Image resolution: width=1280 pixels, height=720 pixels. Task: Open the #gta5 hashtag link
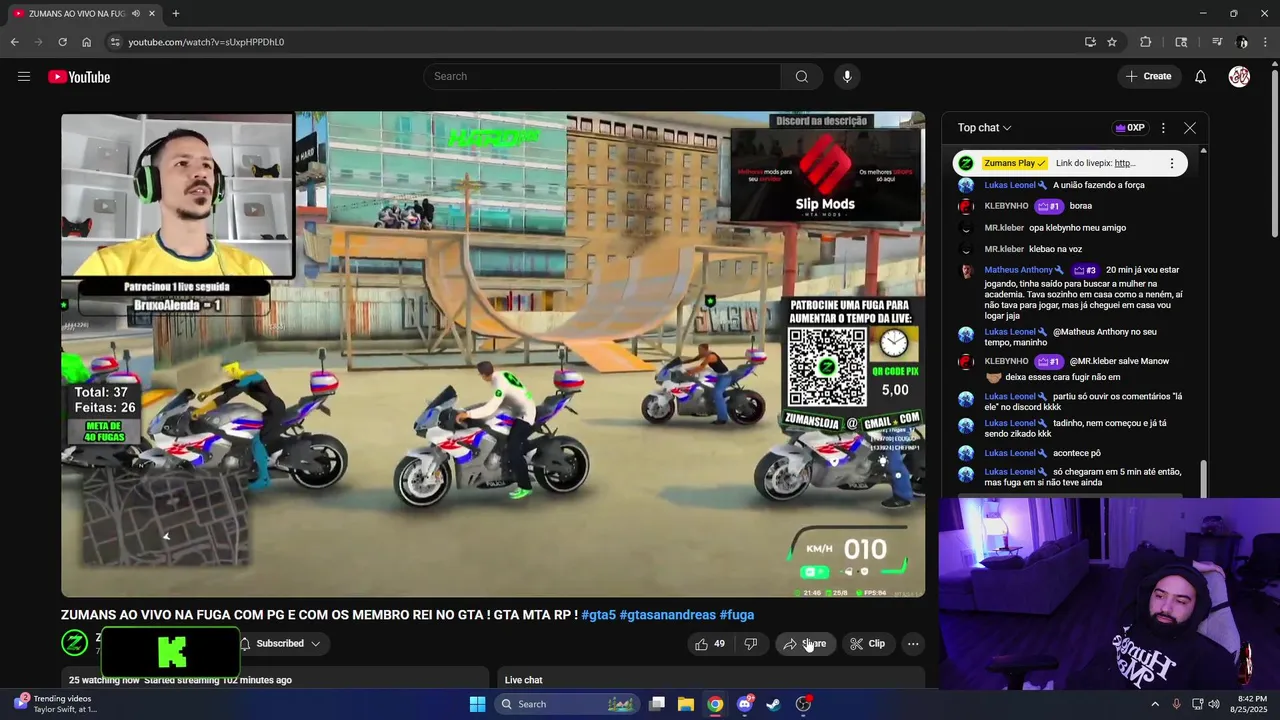click(x=598, y=615)
